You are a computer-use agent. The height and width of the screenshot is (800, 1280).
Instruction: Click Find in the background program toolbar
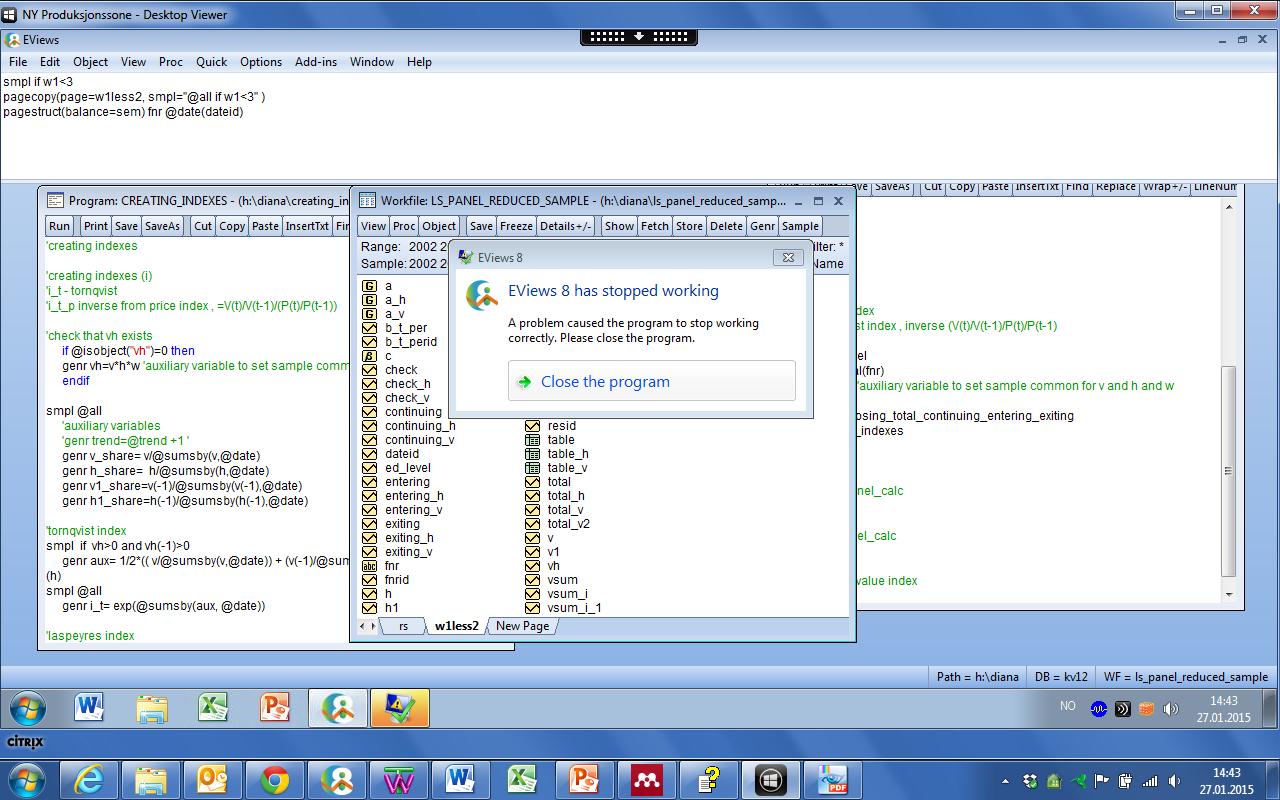click(x=1077, y=186)
